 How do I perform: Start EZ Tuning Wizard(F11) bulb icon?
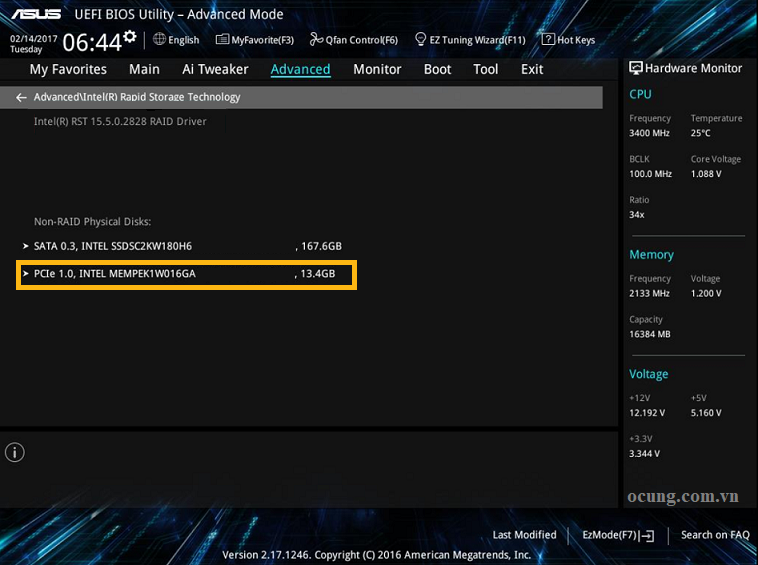point(421,39)
